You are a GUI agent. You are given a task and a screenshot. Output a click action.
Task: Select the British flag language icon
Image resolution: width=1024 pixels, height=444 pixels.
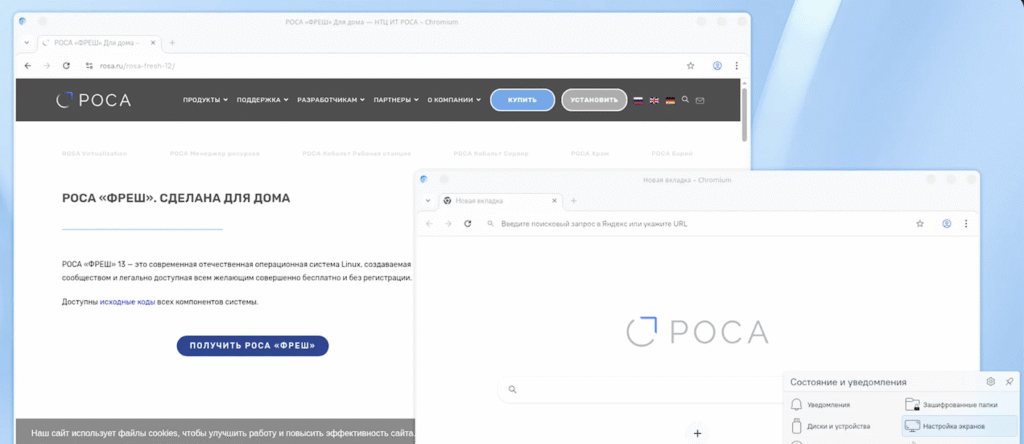pyautogui.click(x=654, y=100)
